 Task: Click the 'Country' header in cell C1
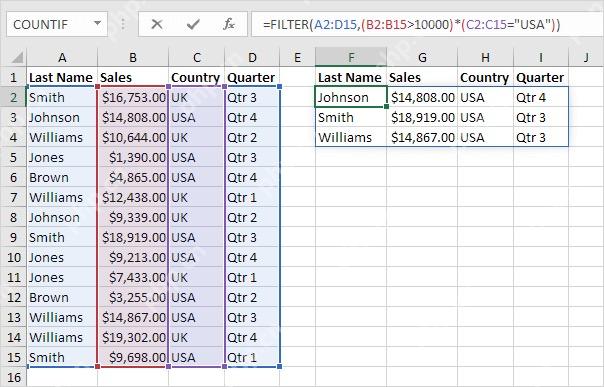pos(196,77)
